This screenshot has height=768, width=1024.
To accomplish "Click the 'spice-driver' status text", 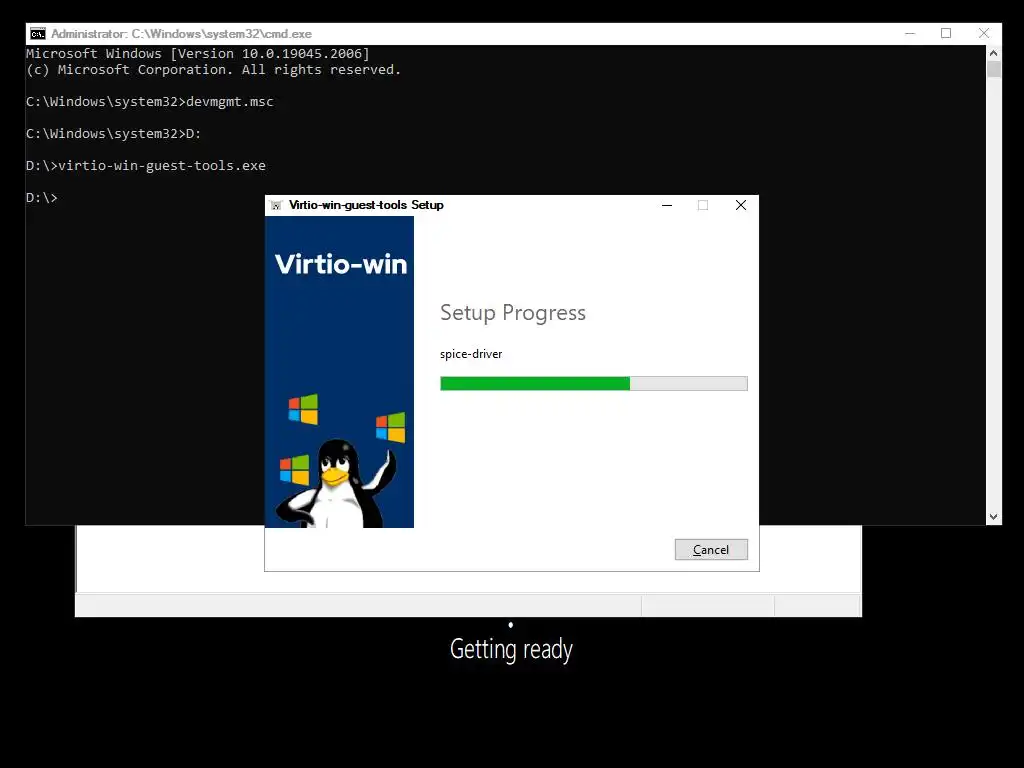I will click(x=471, y=354).
